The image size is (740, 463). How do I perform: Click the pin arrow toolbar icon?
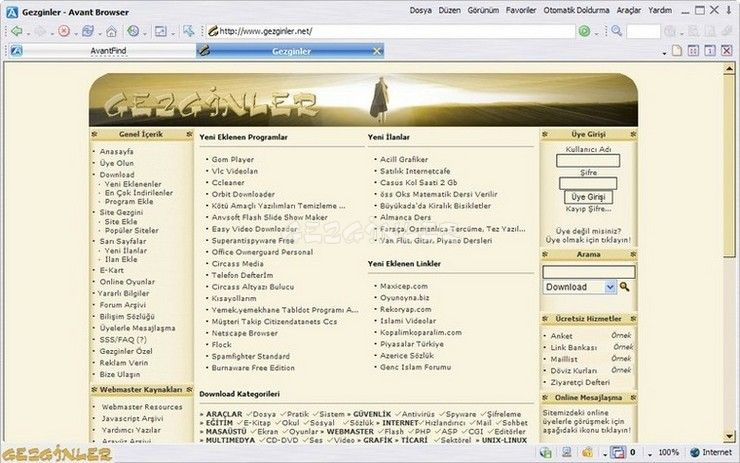tap(189, 31)
